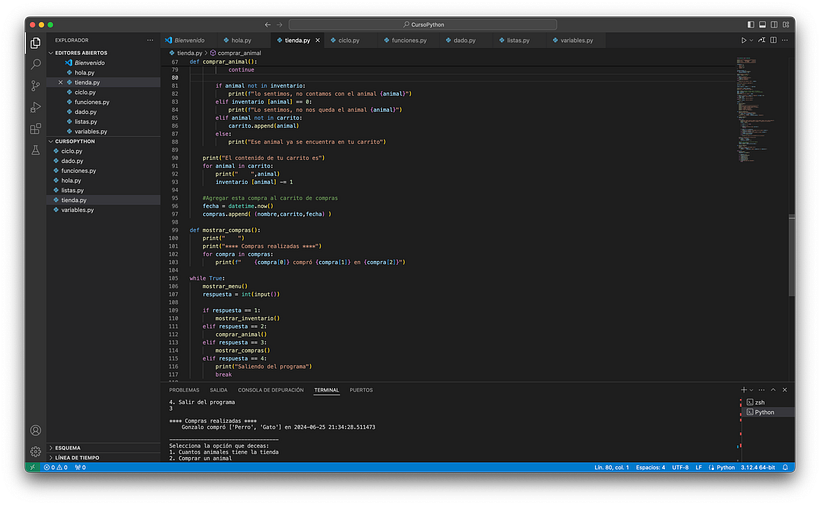Toggle the bottom panel visibility
This screenshot has width=820, height=505.
762,25
